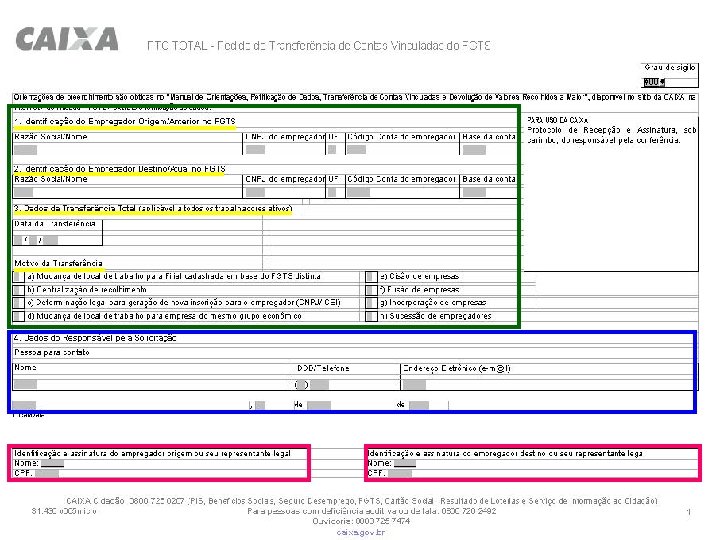Click the Localidade field above its label
This screenshot has height=540, width=720.
coord(24,405)
